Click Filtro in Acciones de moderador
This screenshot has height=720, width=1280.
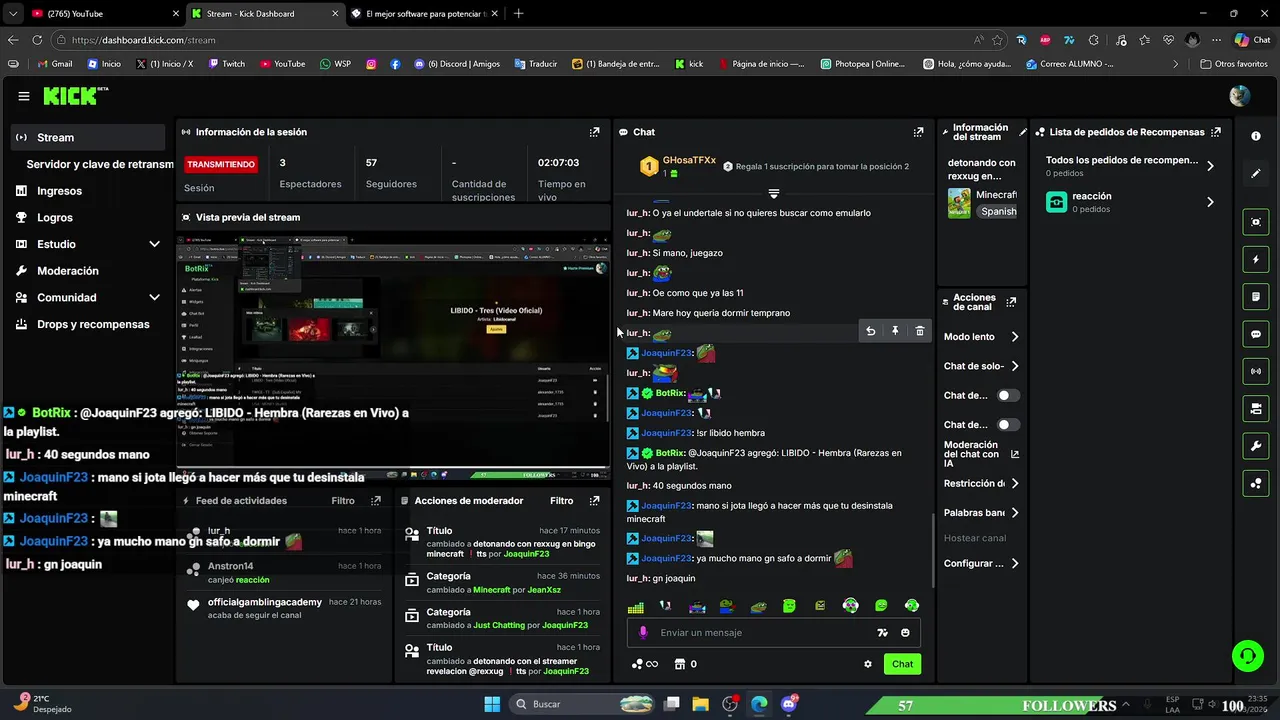[561, 501]
